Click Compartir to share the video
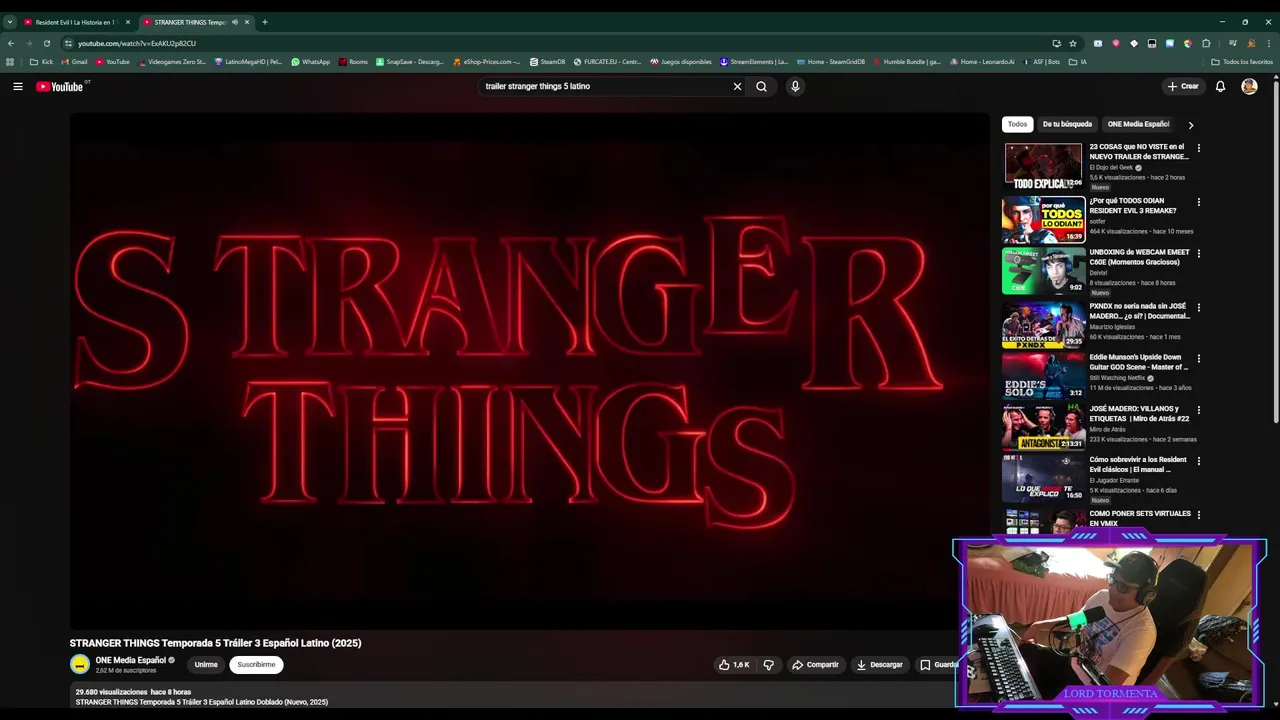The width and height of the screenshot is (1280, 720). tap(815, 664)
